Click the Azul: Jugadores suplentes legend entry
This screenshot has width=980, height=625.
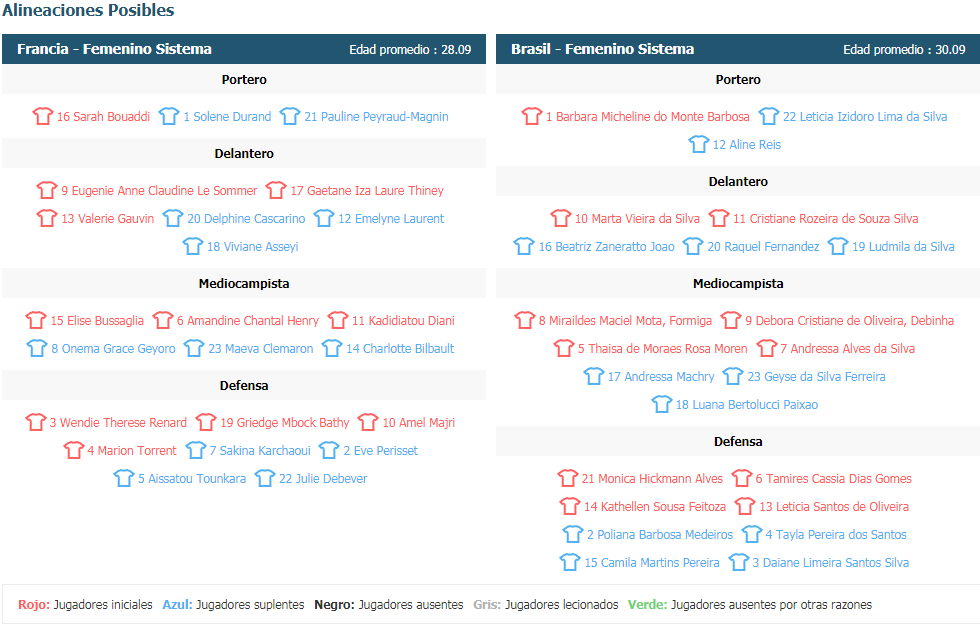[x=233, y=604]
